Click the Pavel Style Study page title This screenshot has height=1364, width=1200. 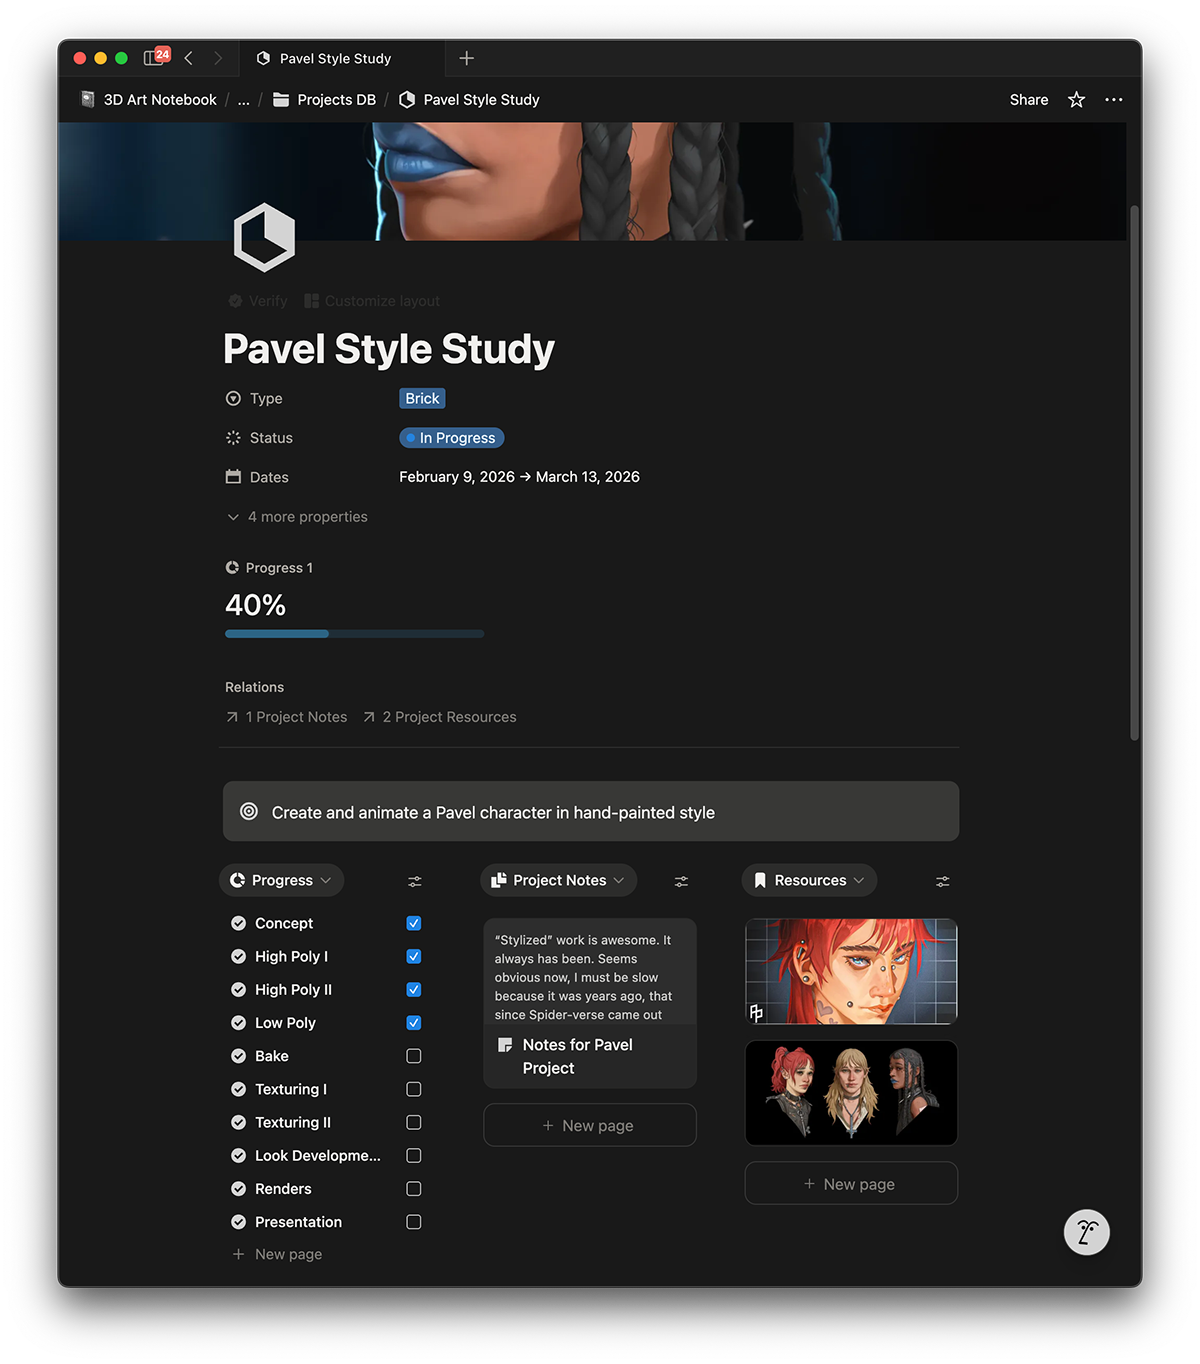(389, 349)
